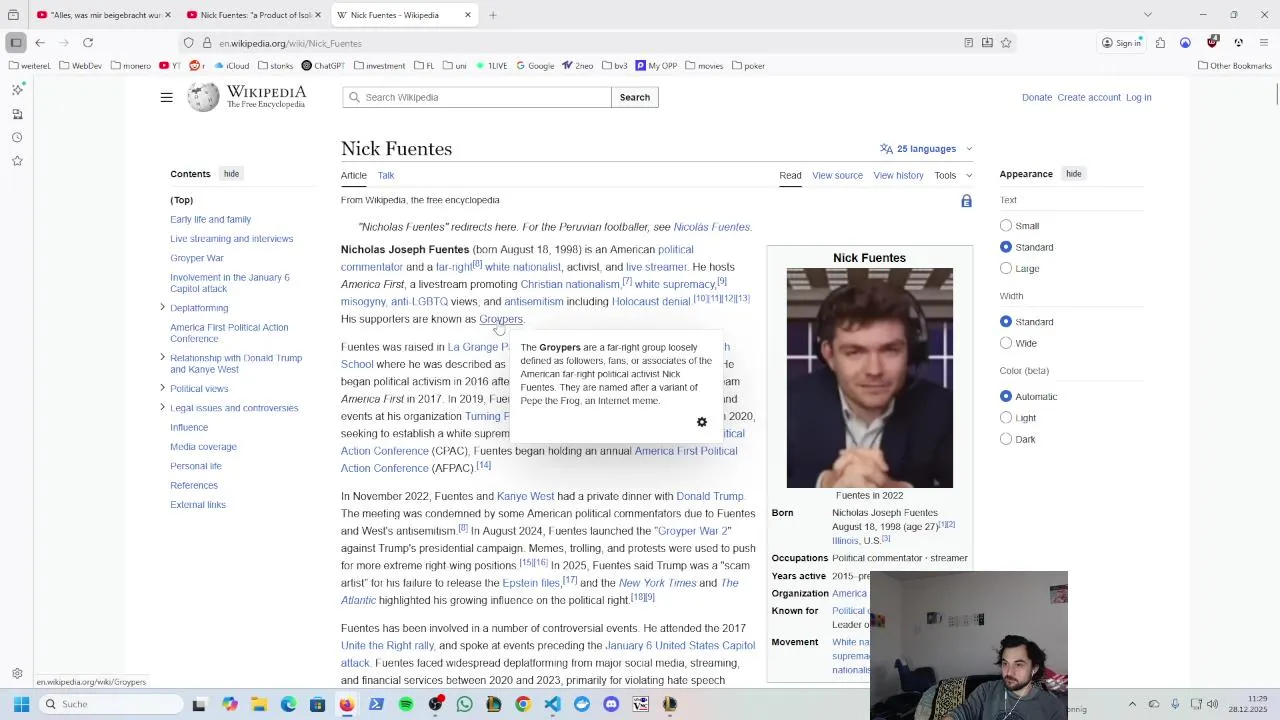Hide the Contents sidebar
The image size is (1280, 720).
(231, 174)
